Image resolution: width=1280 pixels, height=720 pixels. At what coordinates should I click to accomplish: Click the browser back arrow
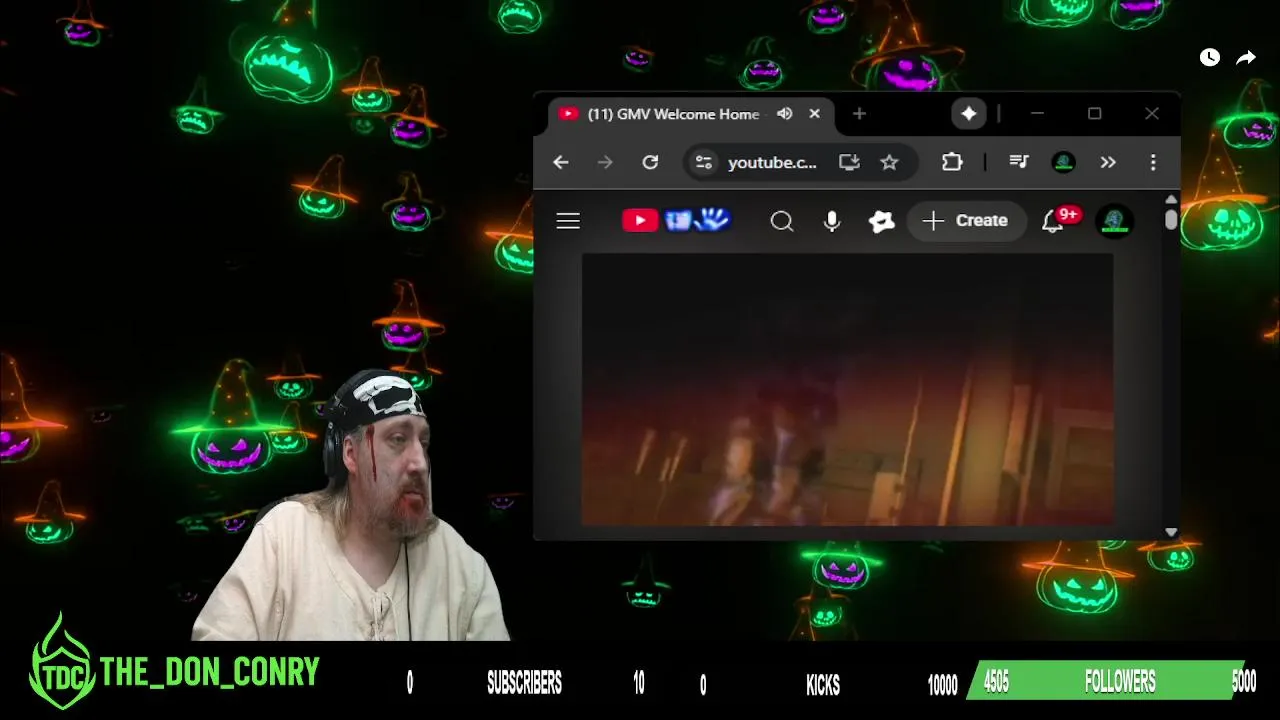tap(560, 162)
